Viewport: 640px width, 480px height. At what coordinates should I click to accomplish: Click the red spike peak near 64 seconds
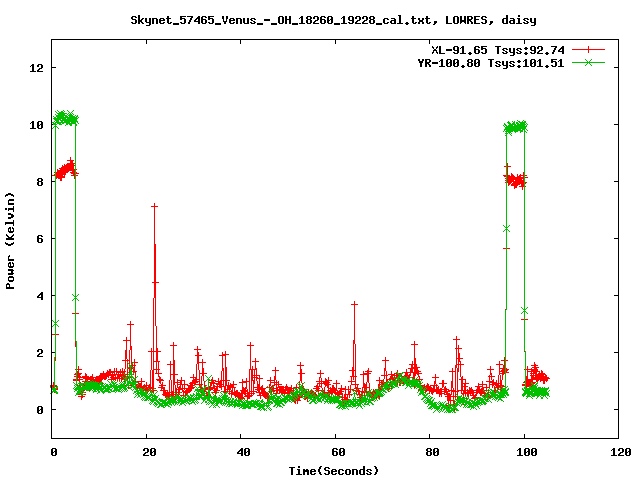click(354, 304)
